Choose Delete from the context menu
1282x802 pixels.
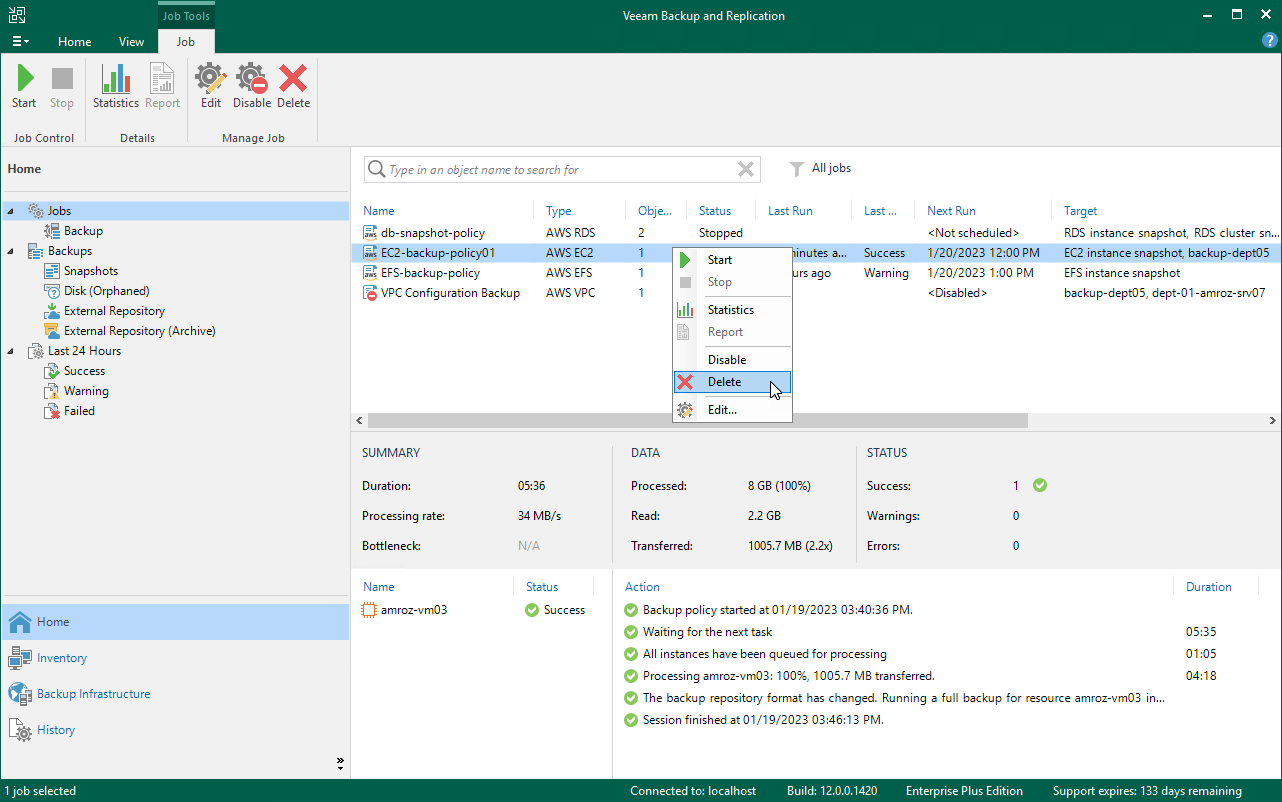coord(724,382)
